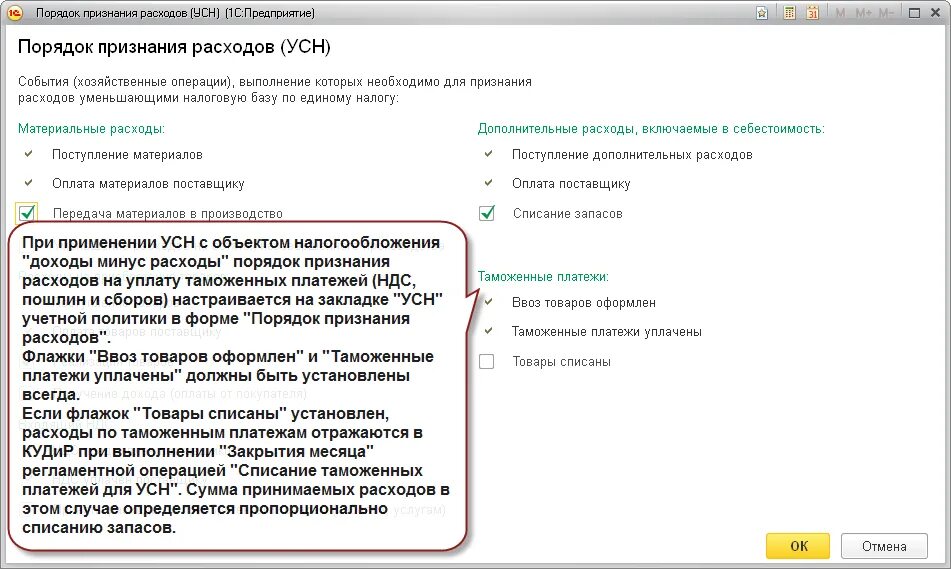The height and width of the screenshot is (569, 951).
Task: Click the M memory button in title bar
Action: tap(840, 13)
